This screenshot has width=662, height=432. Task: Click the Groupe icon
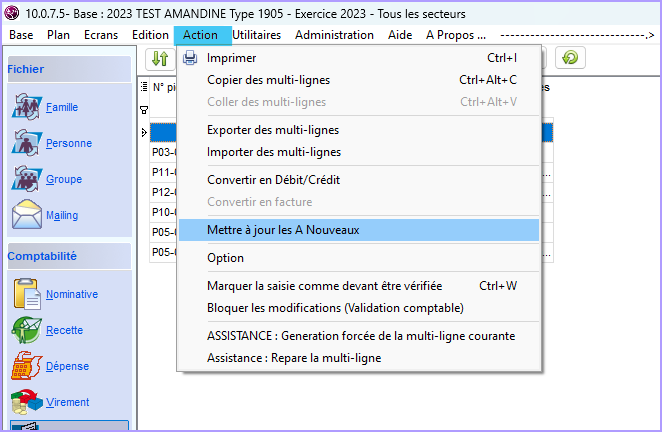click(26, 180)
